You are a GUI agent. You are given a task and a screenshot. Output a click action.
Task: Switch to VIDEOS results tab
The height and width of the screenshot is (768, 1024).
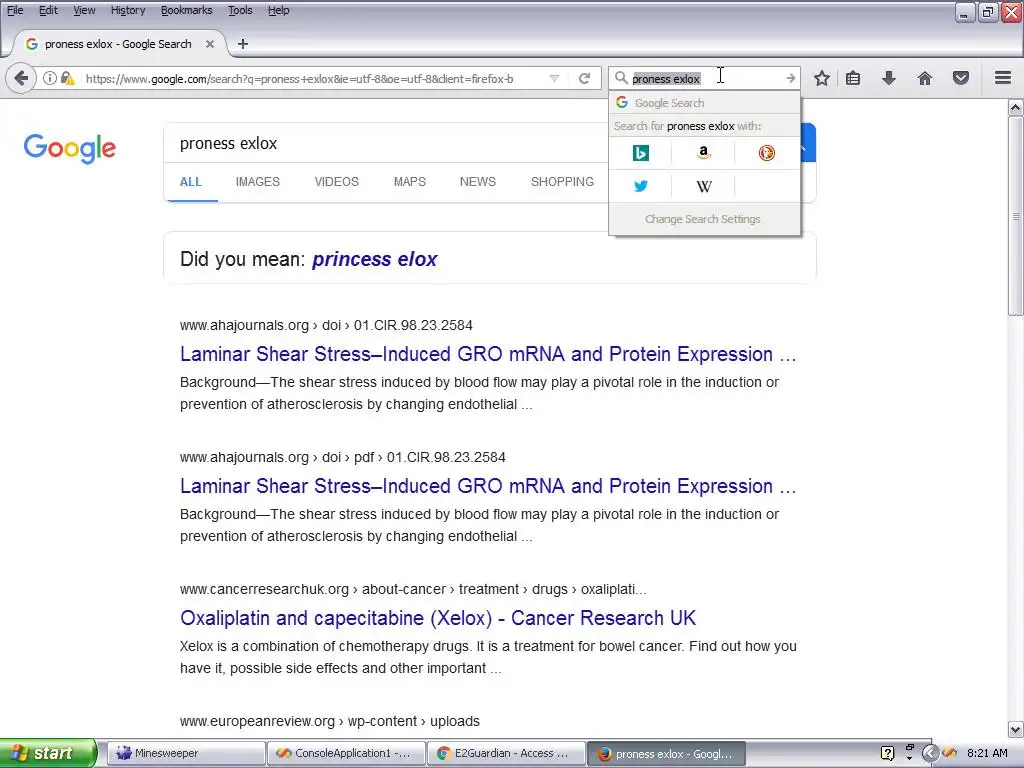(x=336, y=182)
